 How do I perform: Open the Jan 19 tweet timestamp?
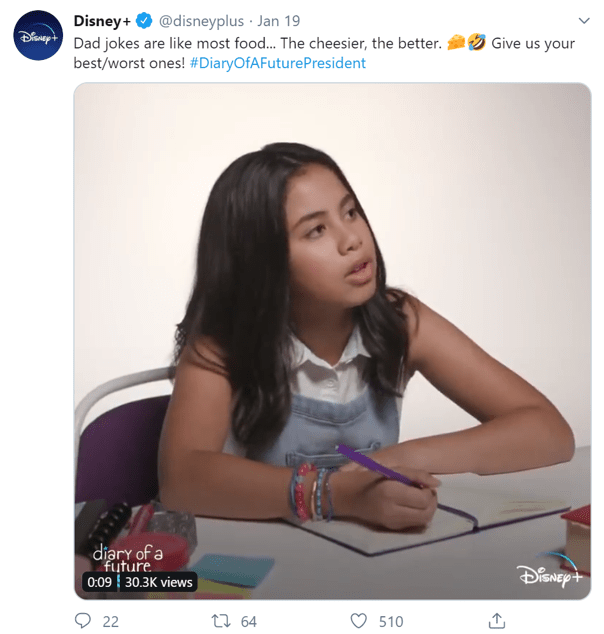(279, 21)
